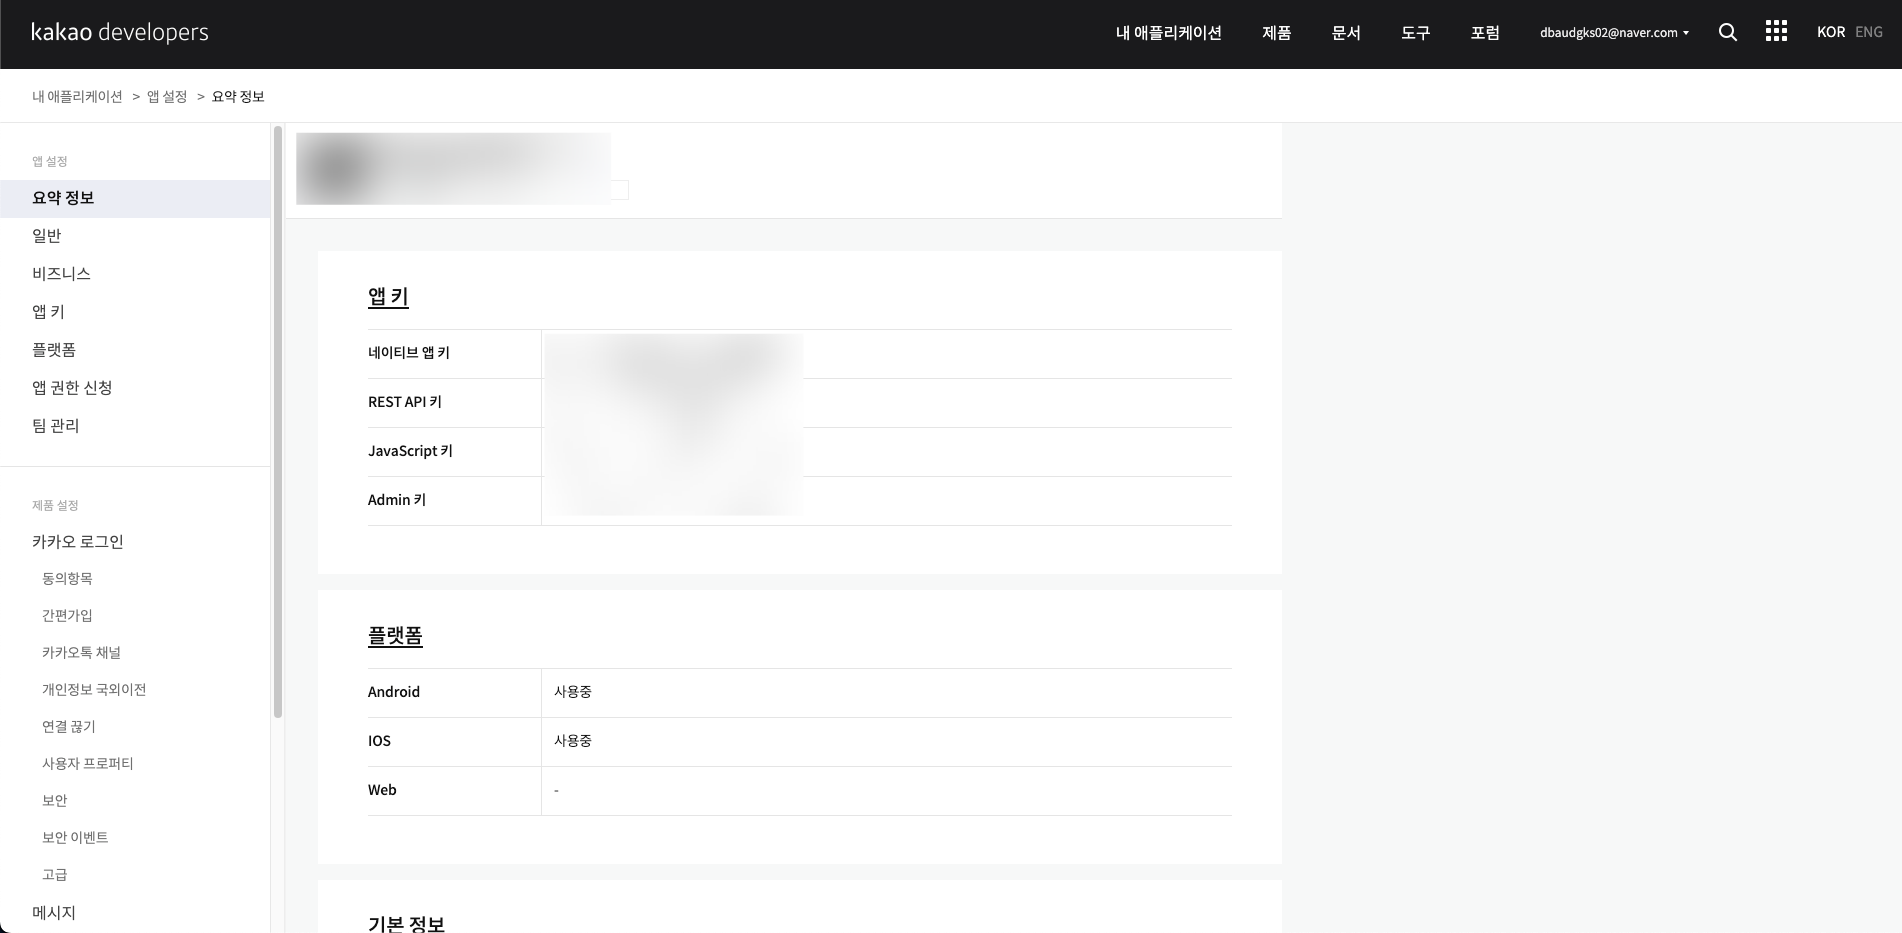Click the Admin 키 row label
Screen dimensions: 1902x933
397,500
